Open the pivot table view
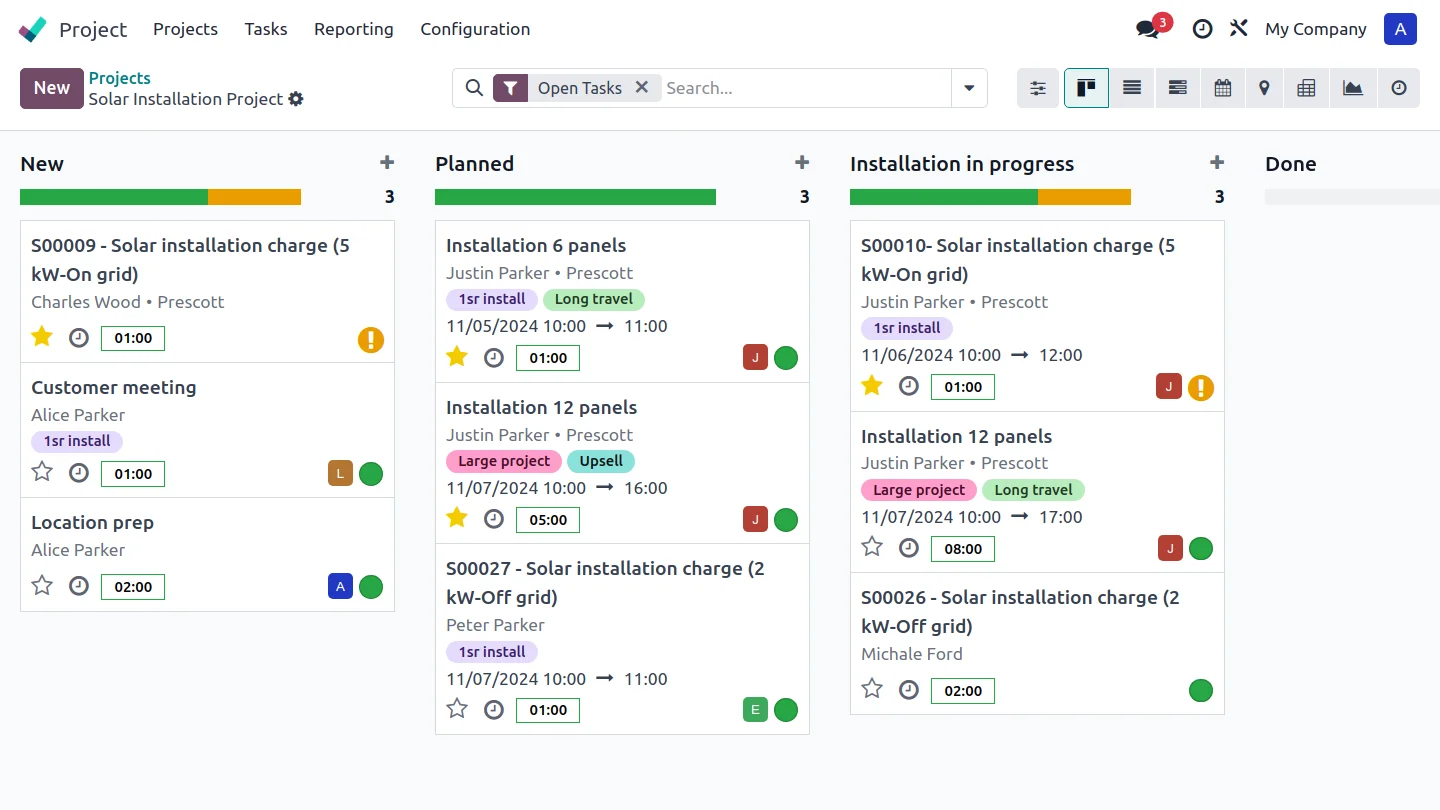The height and width of the screenshot is (810, 1440). click(x=1306, y=88)
